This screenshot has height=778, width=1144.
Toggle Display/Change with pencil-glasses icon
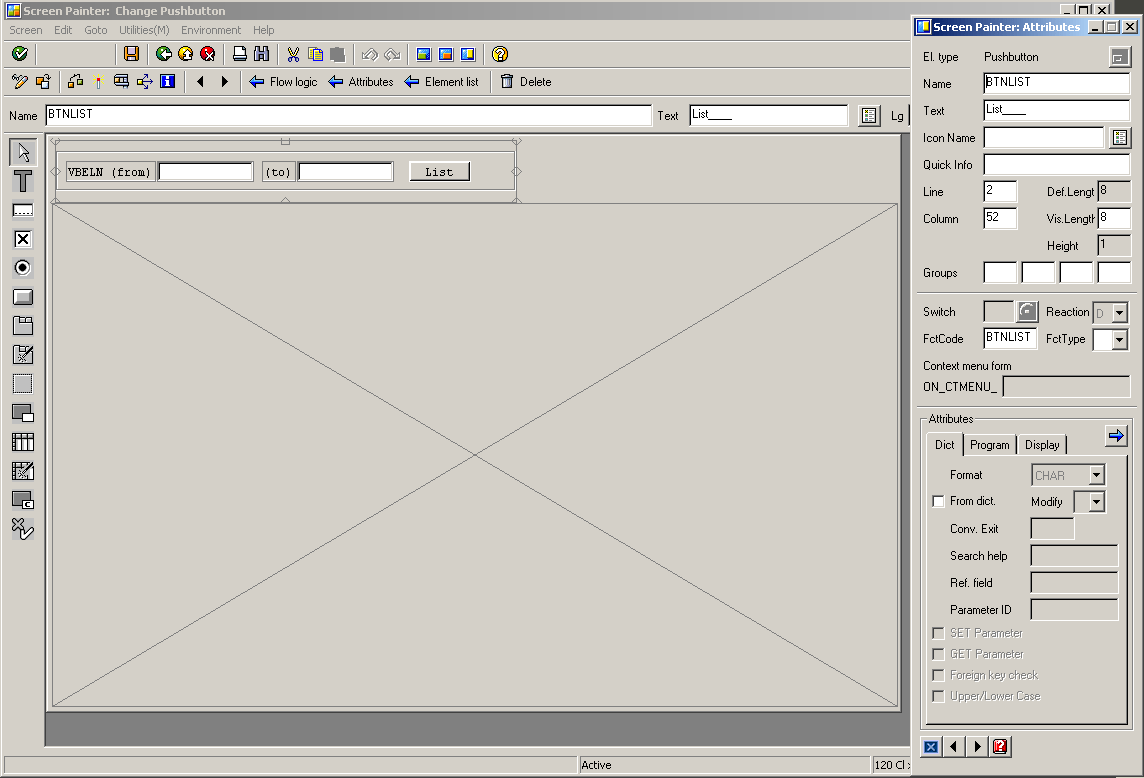(20, 82)
